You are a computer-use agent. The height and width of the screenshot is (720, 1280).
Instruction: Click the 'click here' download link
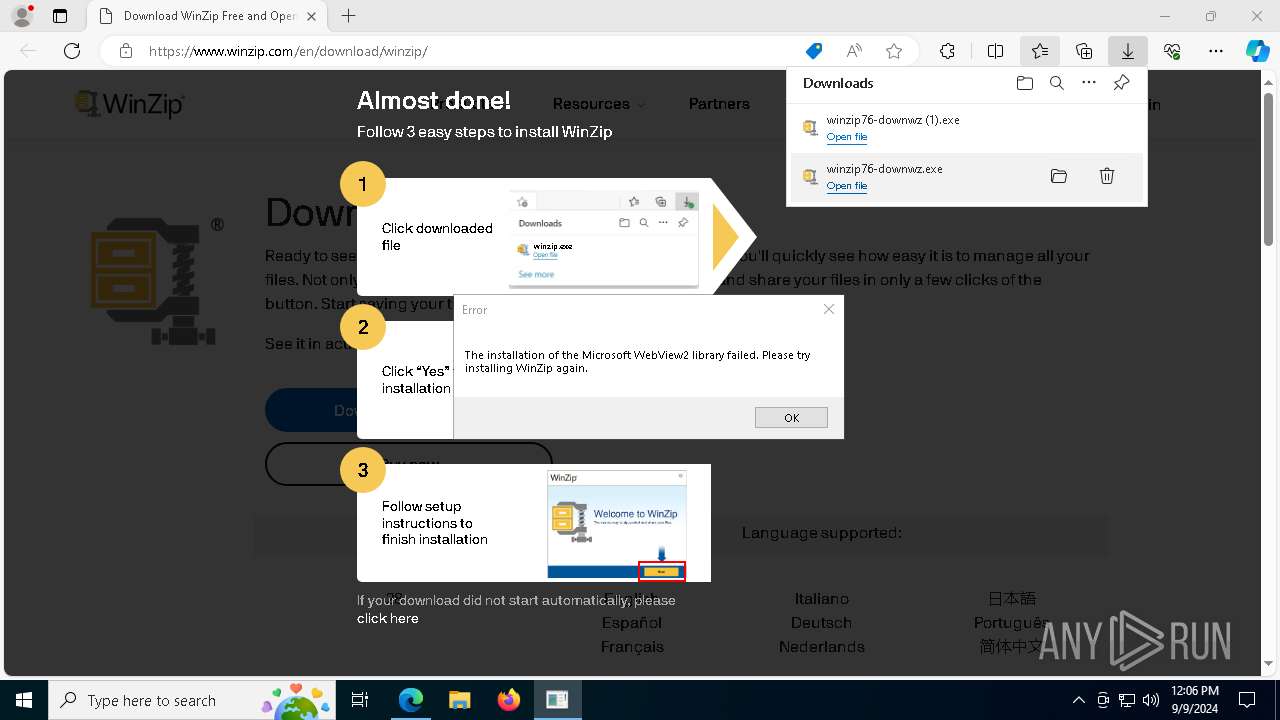388,618
